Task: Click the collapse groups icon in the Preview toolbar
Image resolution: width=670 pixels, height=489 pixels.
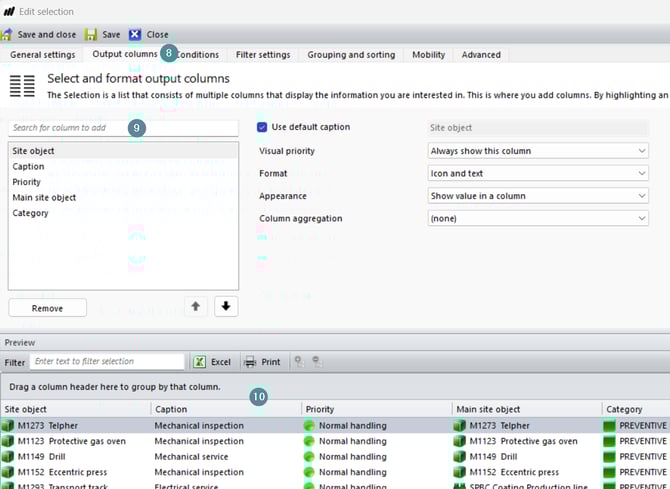Action: pos(317,362)
